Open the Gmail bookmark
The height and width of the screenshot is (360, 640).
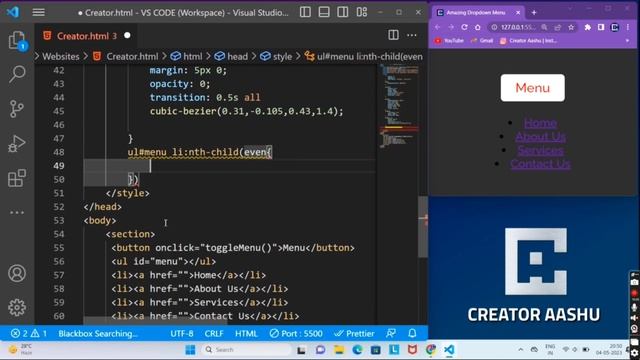[x=482, y=41]
